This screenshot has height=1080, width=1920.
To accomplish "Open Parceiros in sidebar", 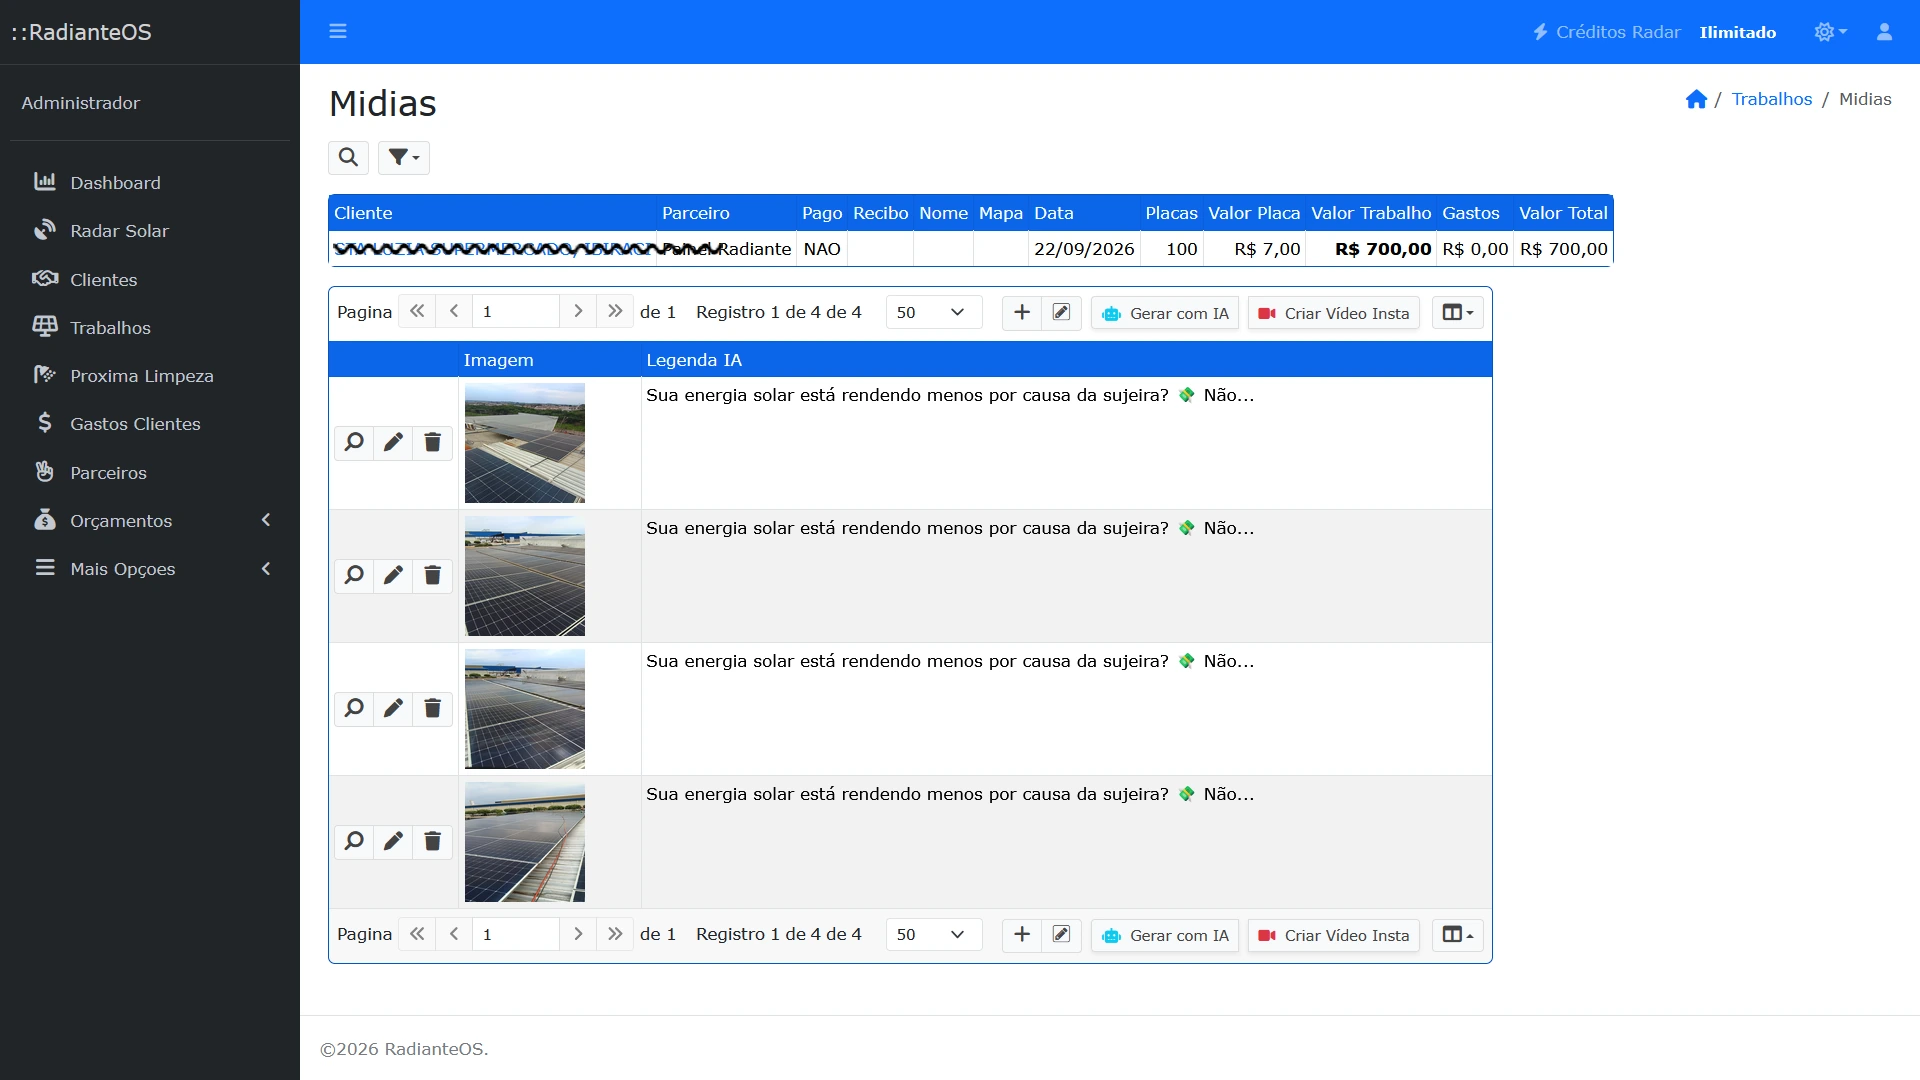I will (x=150, y=472).
